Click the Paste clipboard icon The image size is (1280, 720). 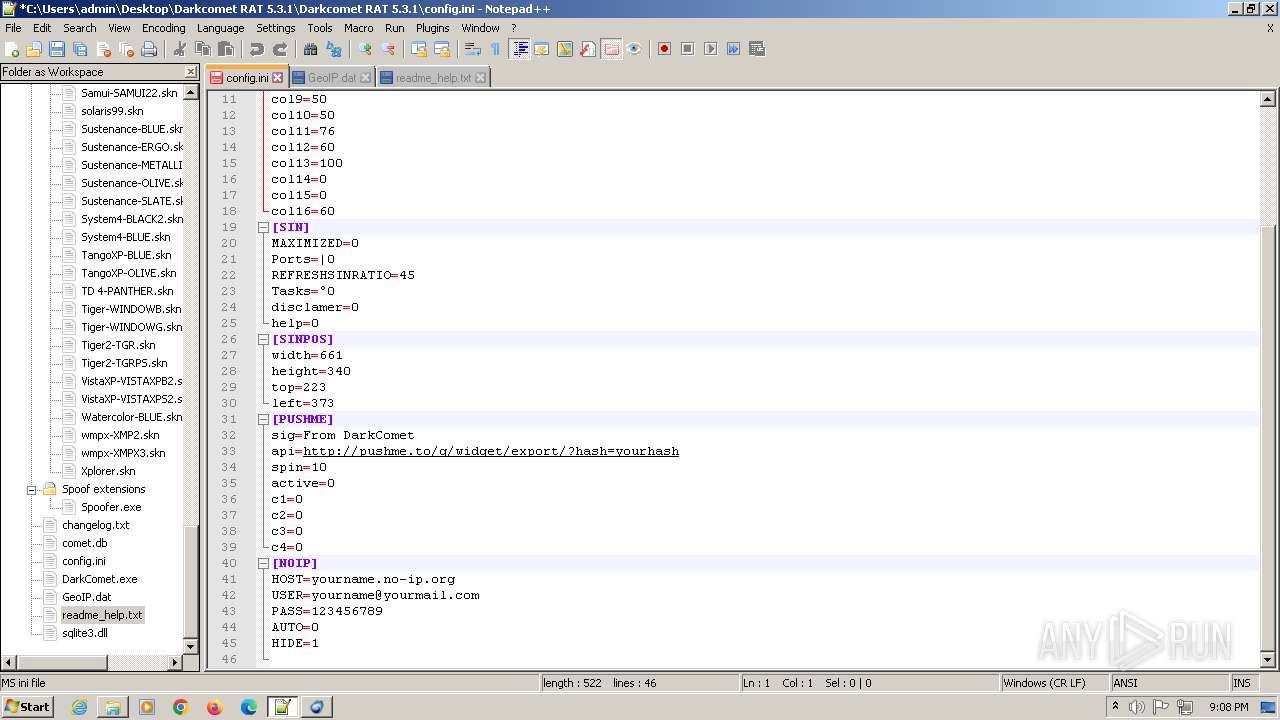point(226,49)
